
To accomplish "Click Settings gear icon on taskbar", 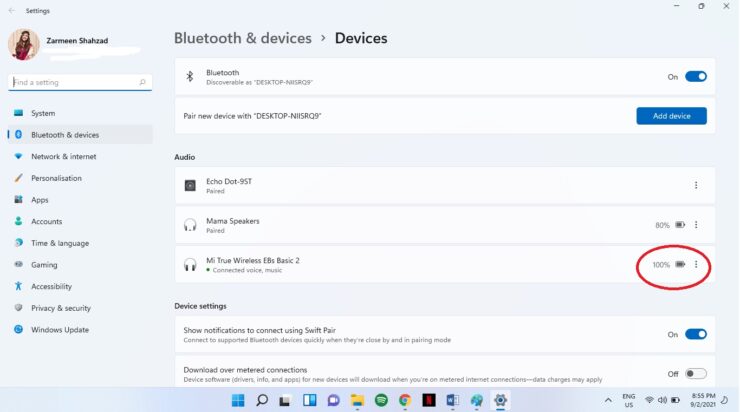I will (x=500, y=400).
